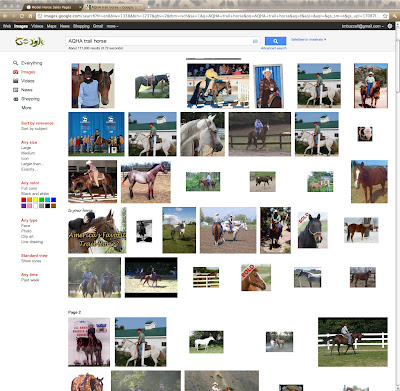Open the chestnut horse with white blaze thumbnail
Screen dimensions: 400x391
point(369,182)
